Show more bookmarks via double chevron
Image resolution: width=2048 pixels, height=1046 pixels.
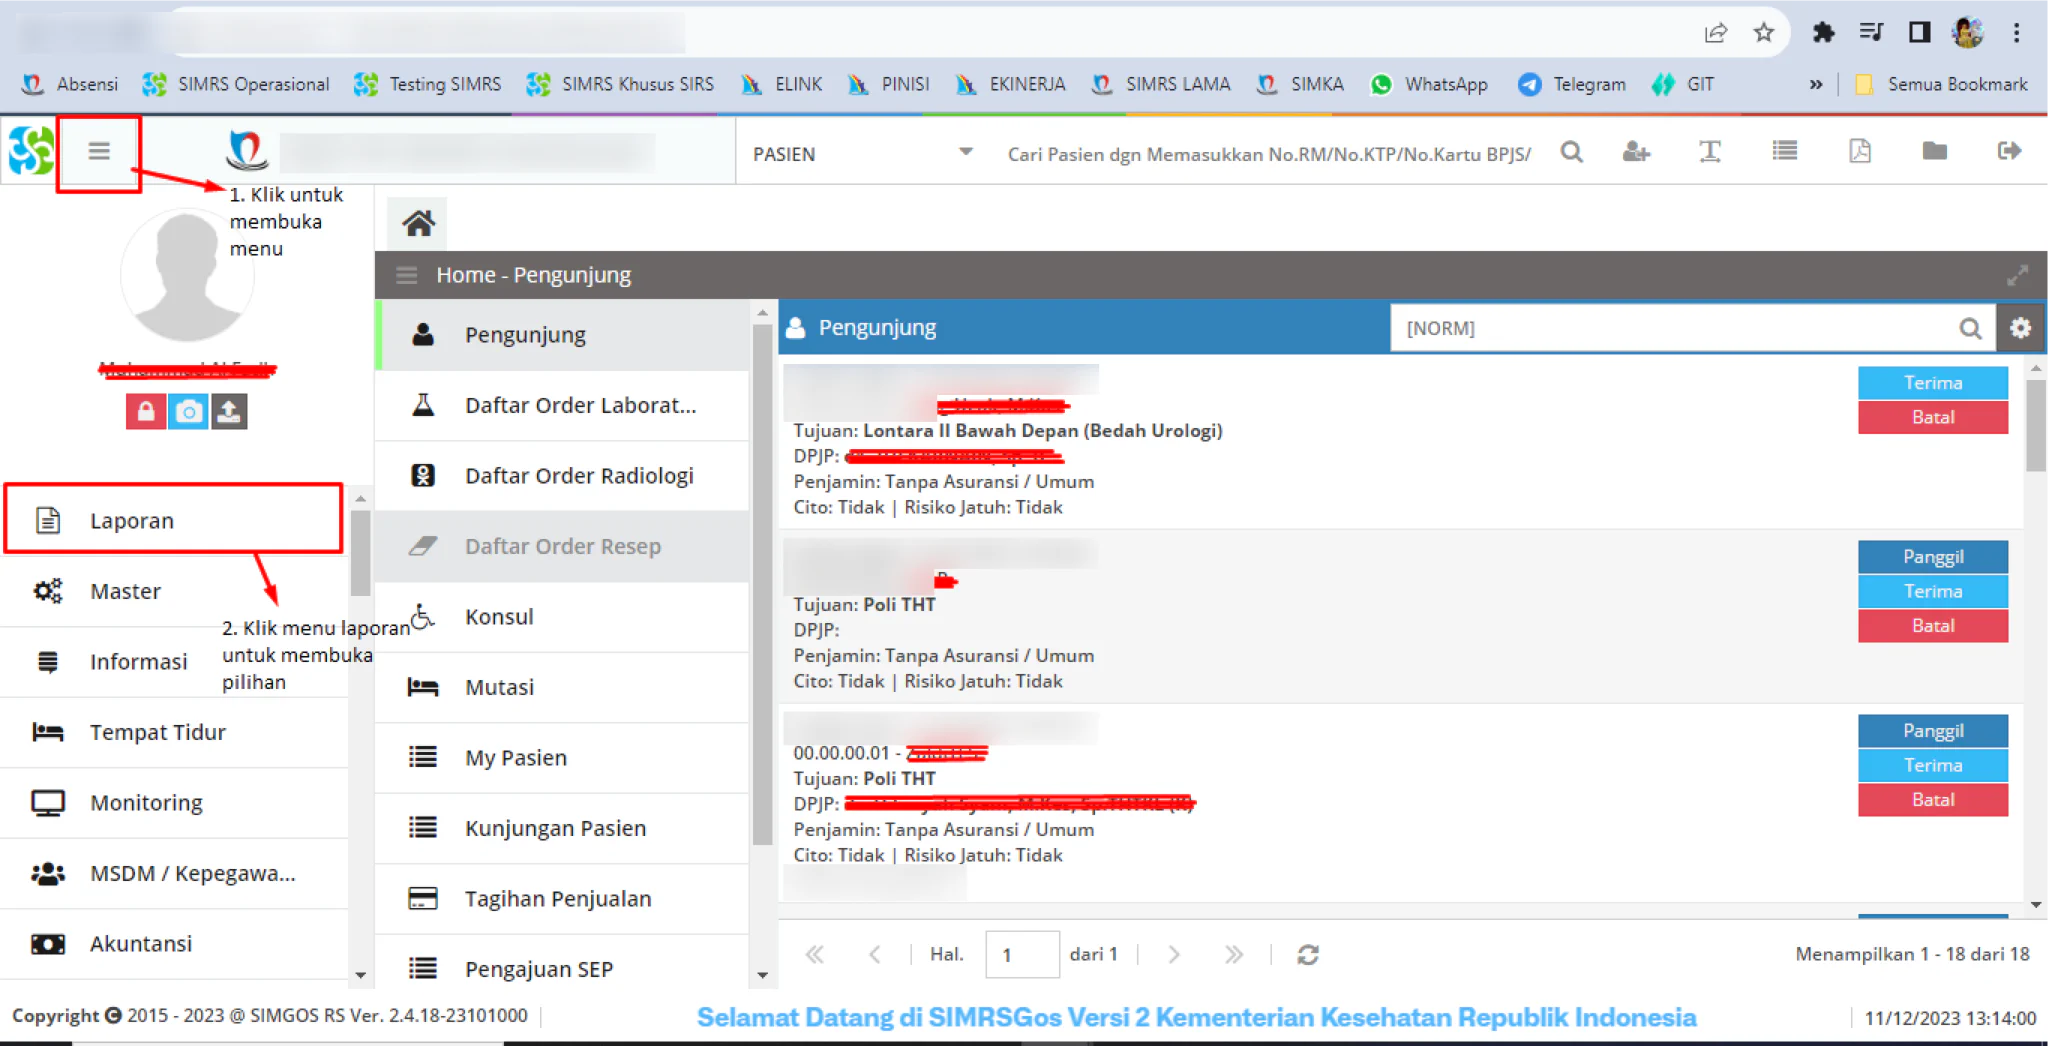point(1815,85)
